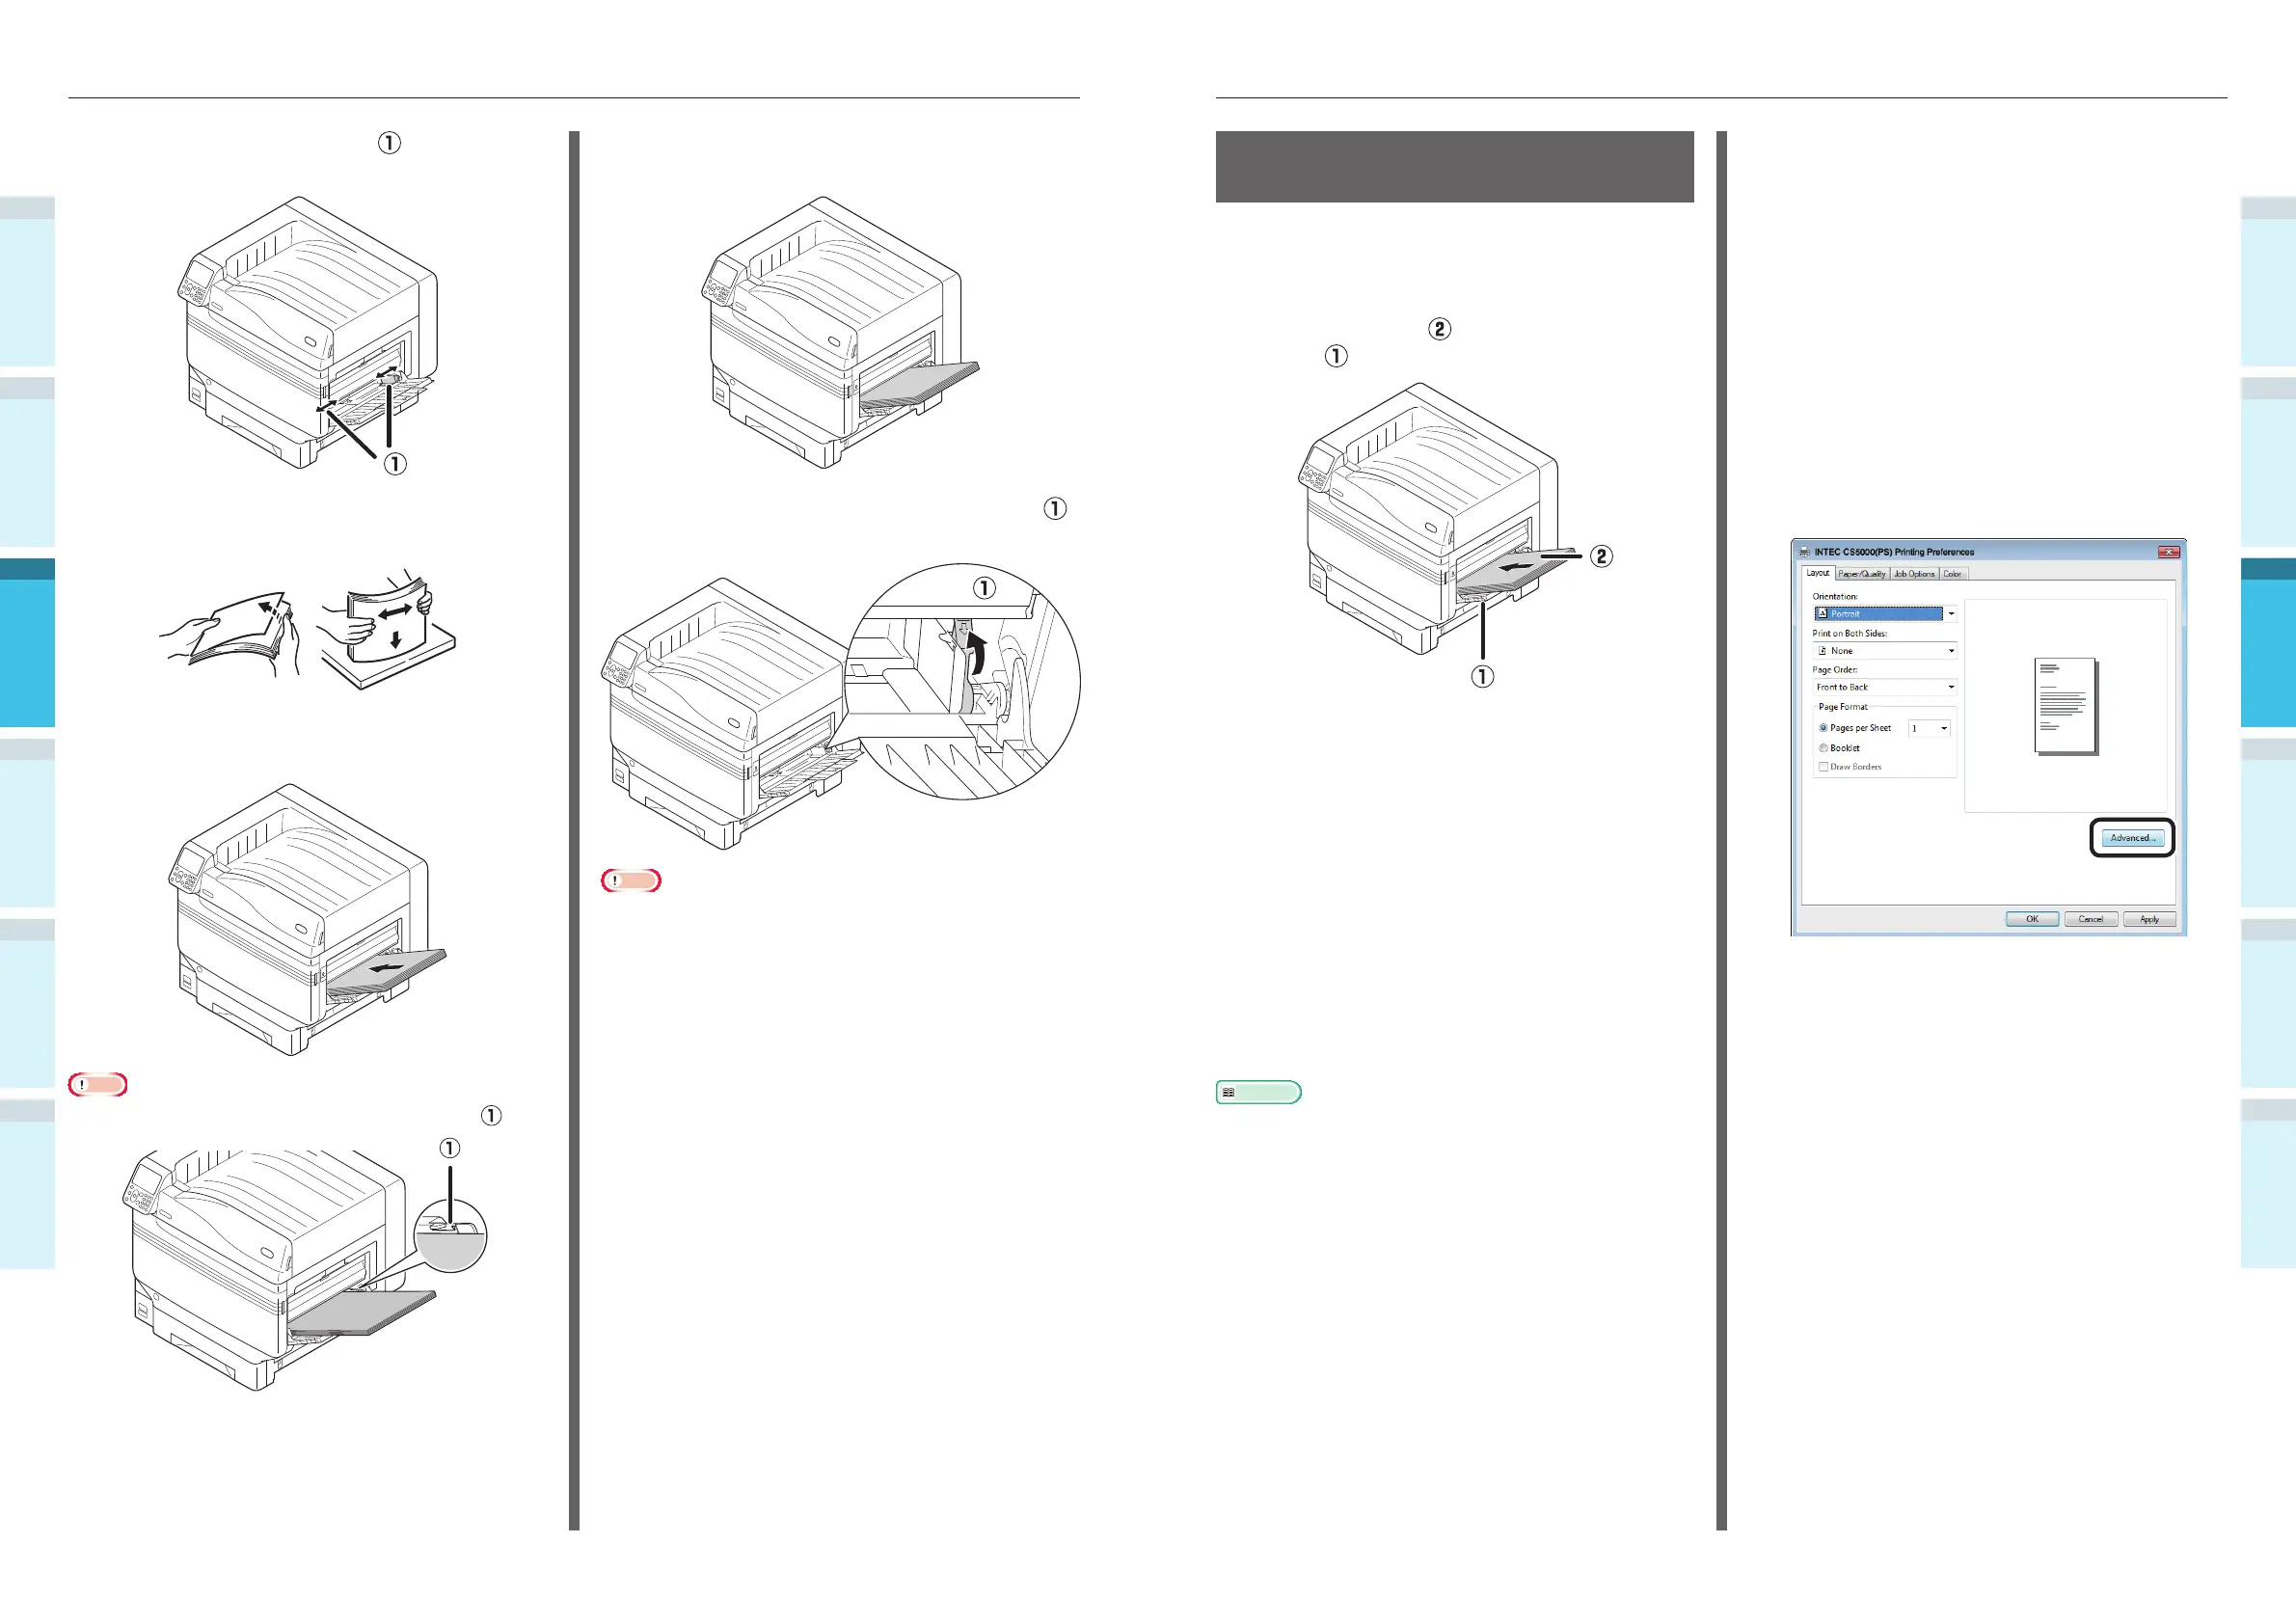2296x1624 pixels.
Task: Open the Page Order dropdown
Action: point(1950,687)
